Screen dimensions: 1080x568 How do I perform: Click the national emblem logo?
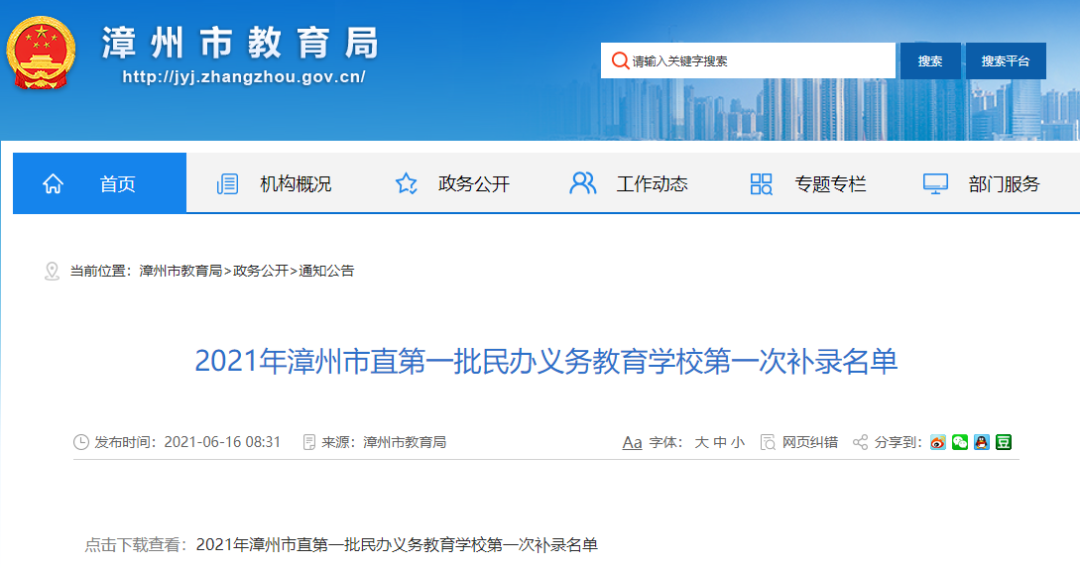(42, 53)
